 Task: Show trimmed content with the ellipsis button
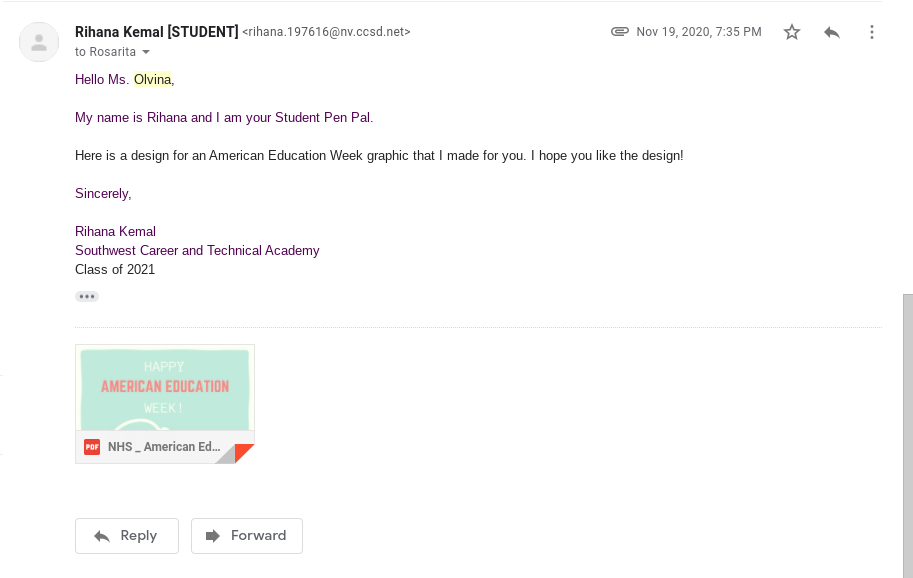pos(87,296)
